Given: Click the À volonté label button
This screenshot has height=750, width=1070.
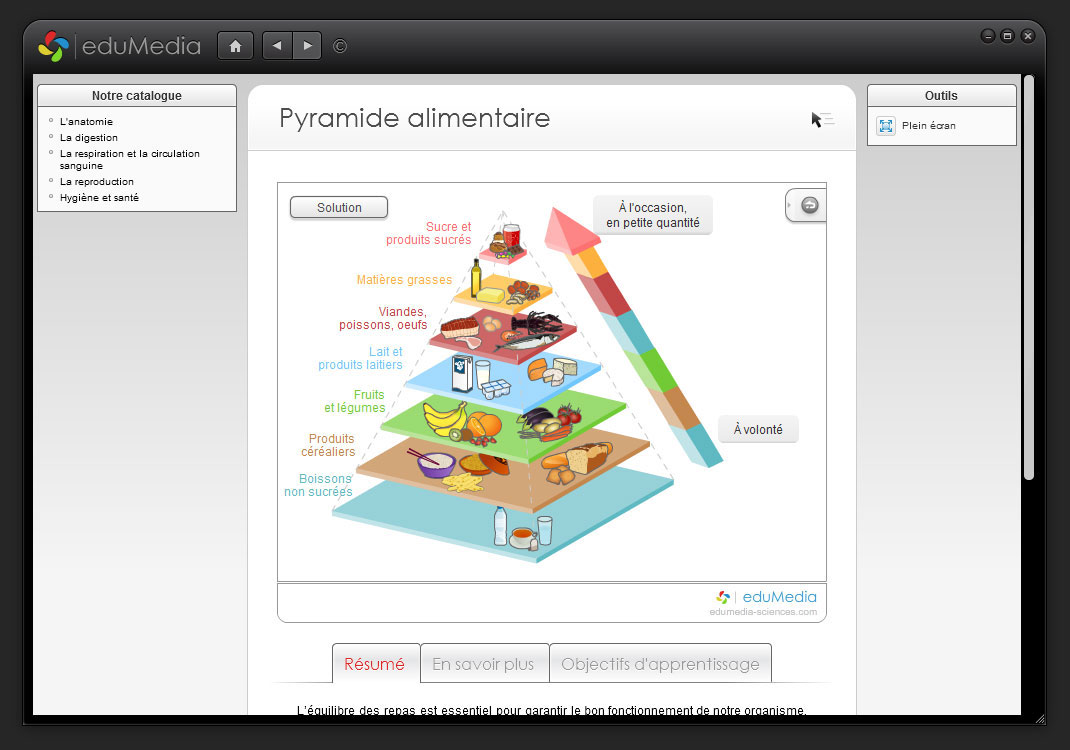Looking at the screenshot, I should tap(758, 430).
